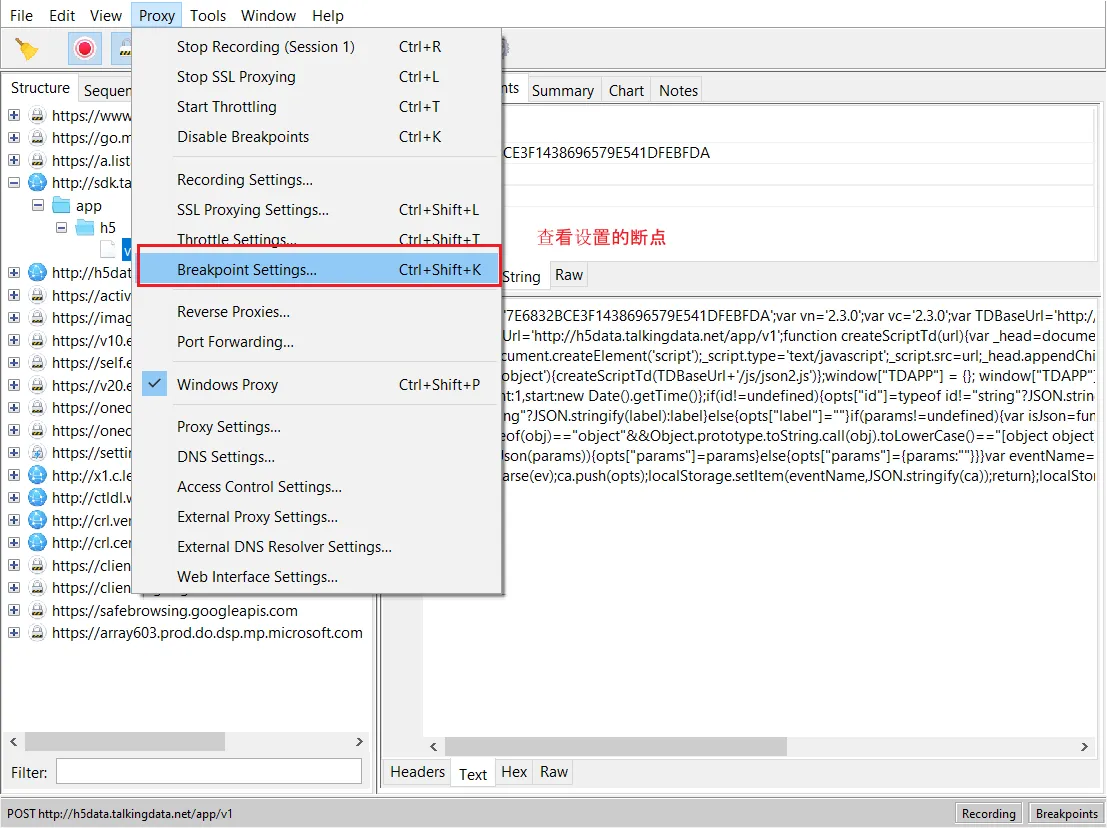
Task: Click the lock icon beside https://www
Action: tap(37, 115)
